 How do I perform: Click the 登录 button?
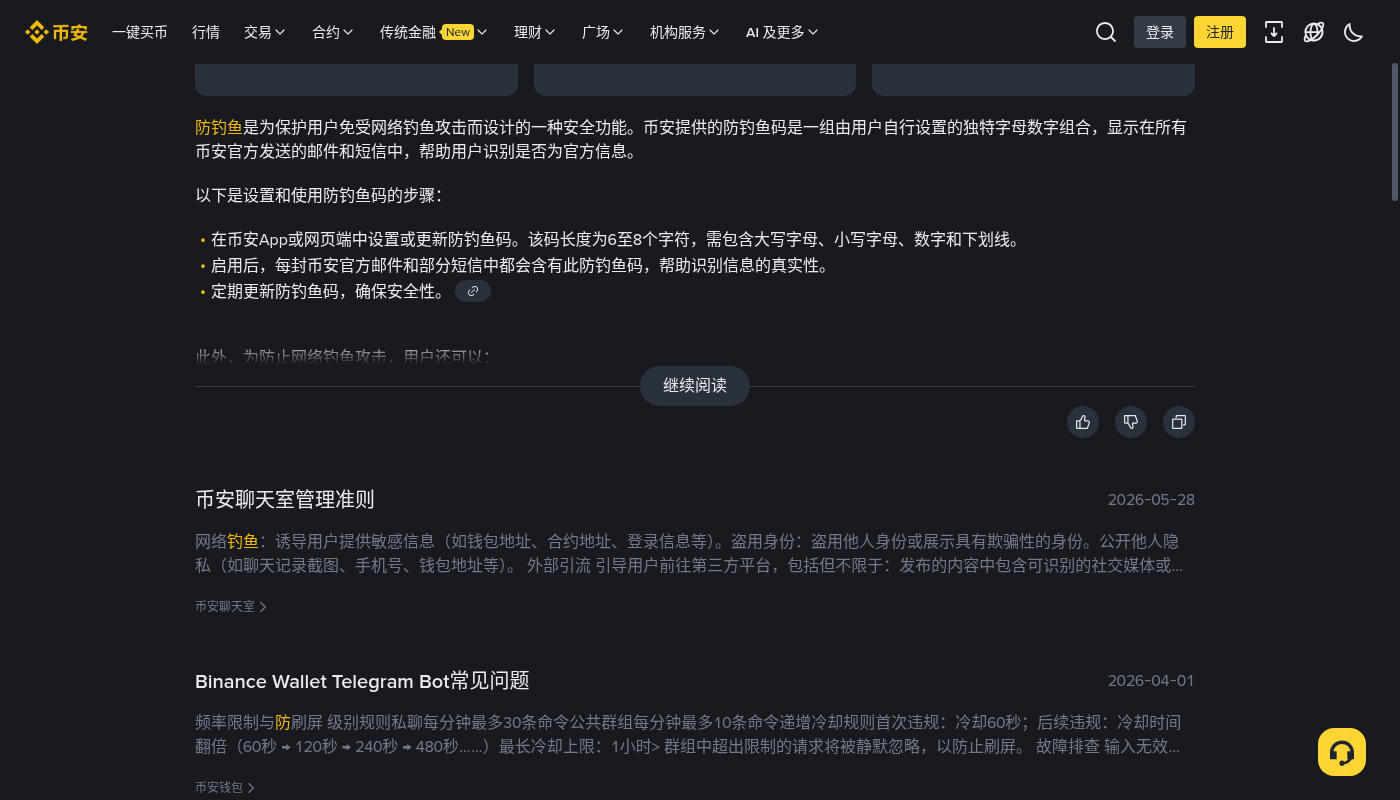(x=1160, y=32)
